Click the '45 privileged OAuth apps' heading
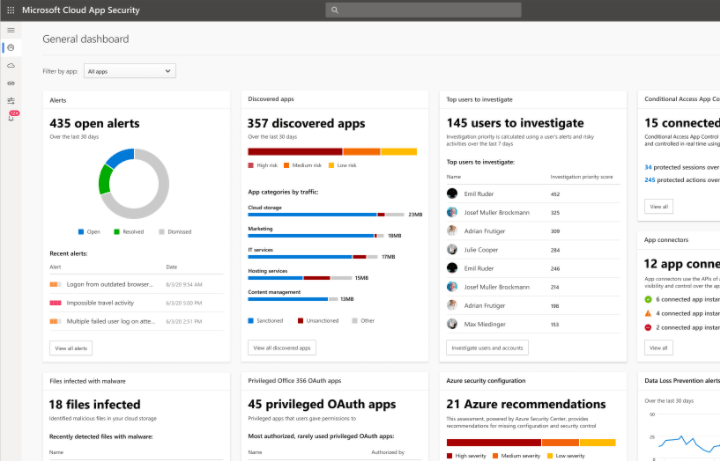 (x=322, y=404)
